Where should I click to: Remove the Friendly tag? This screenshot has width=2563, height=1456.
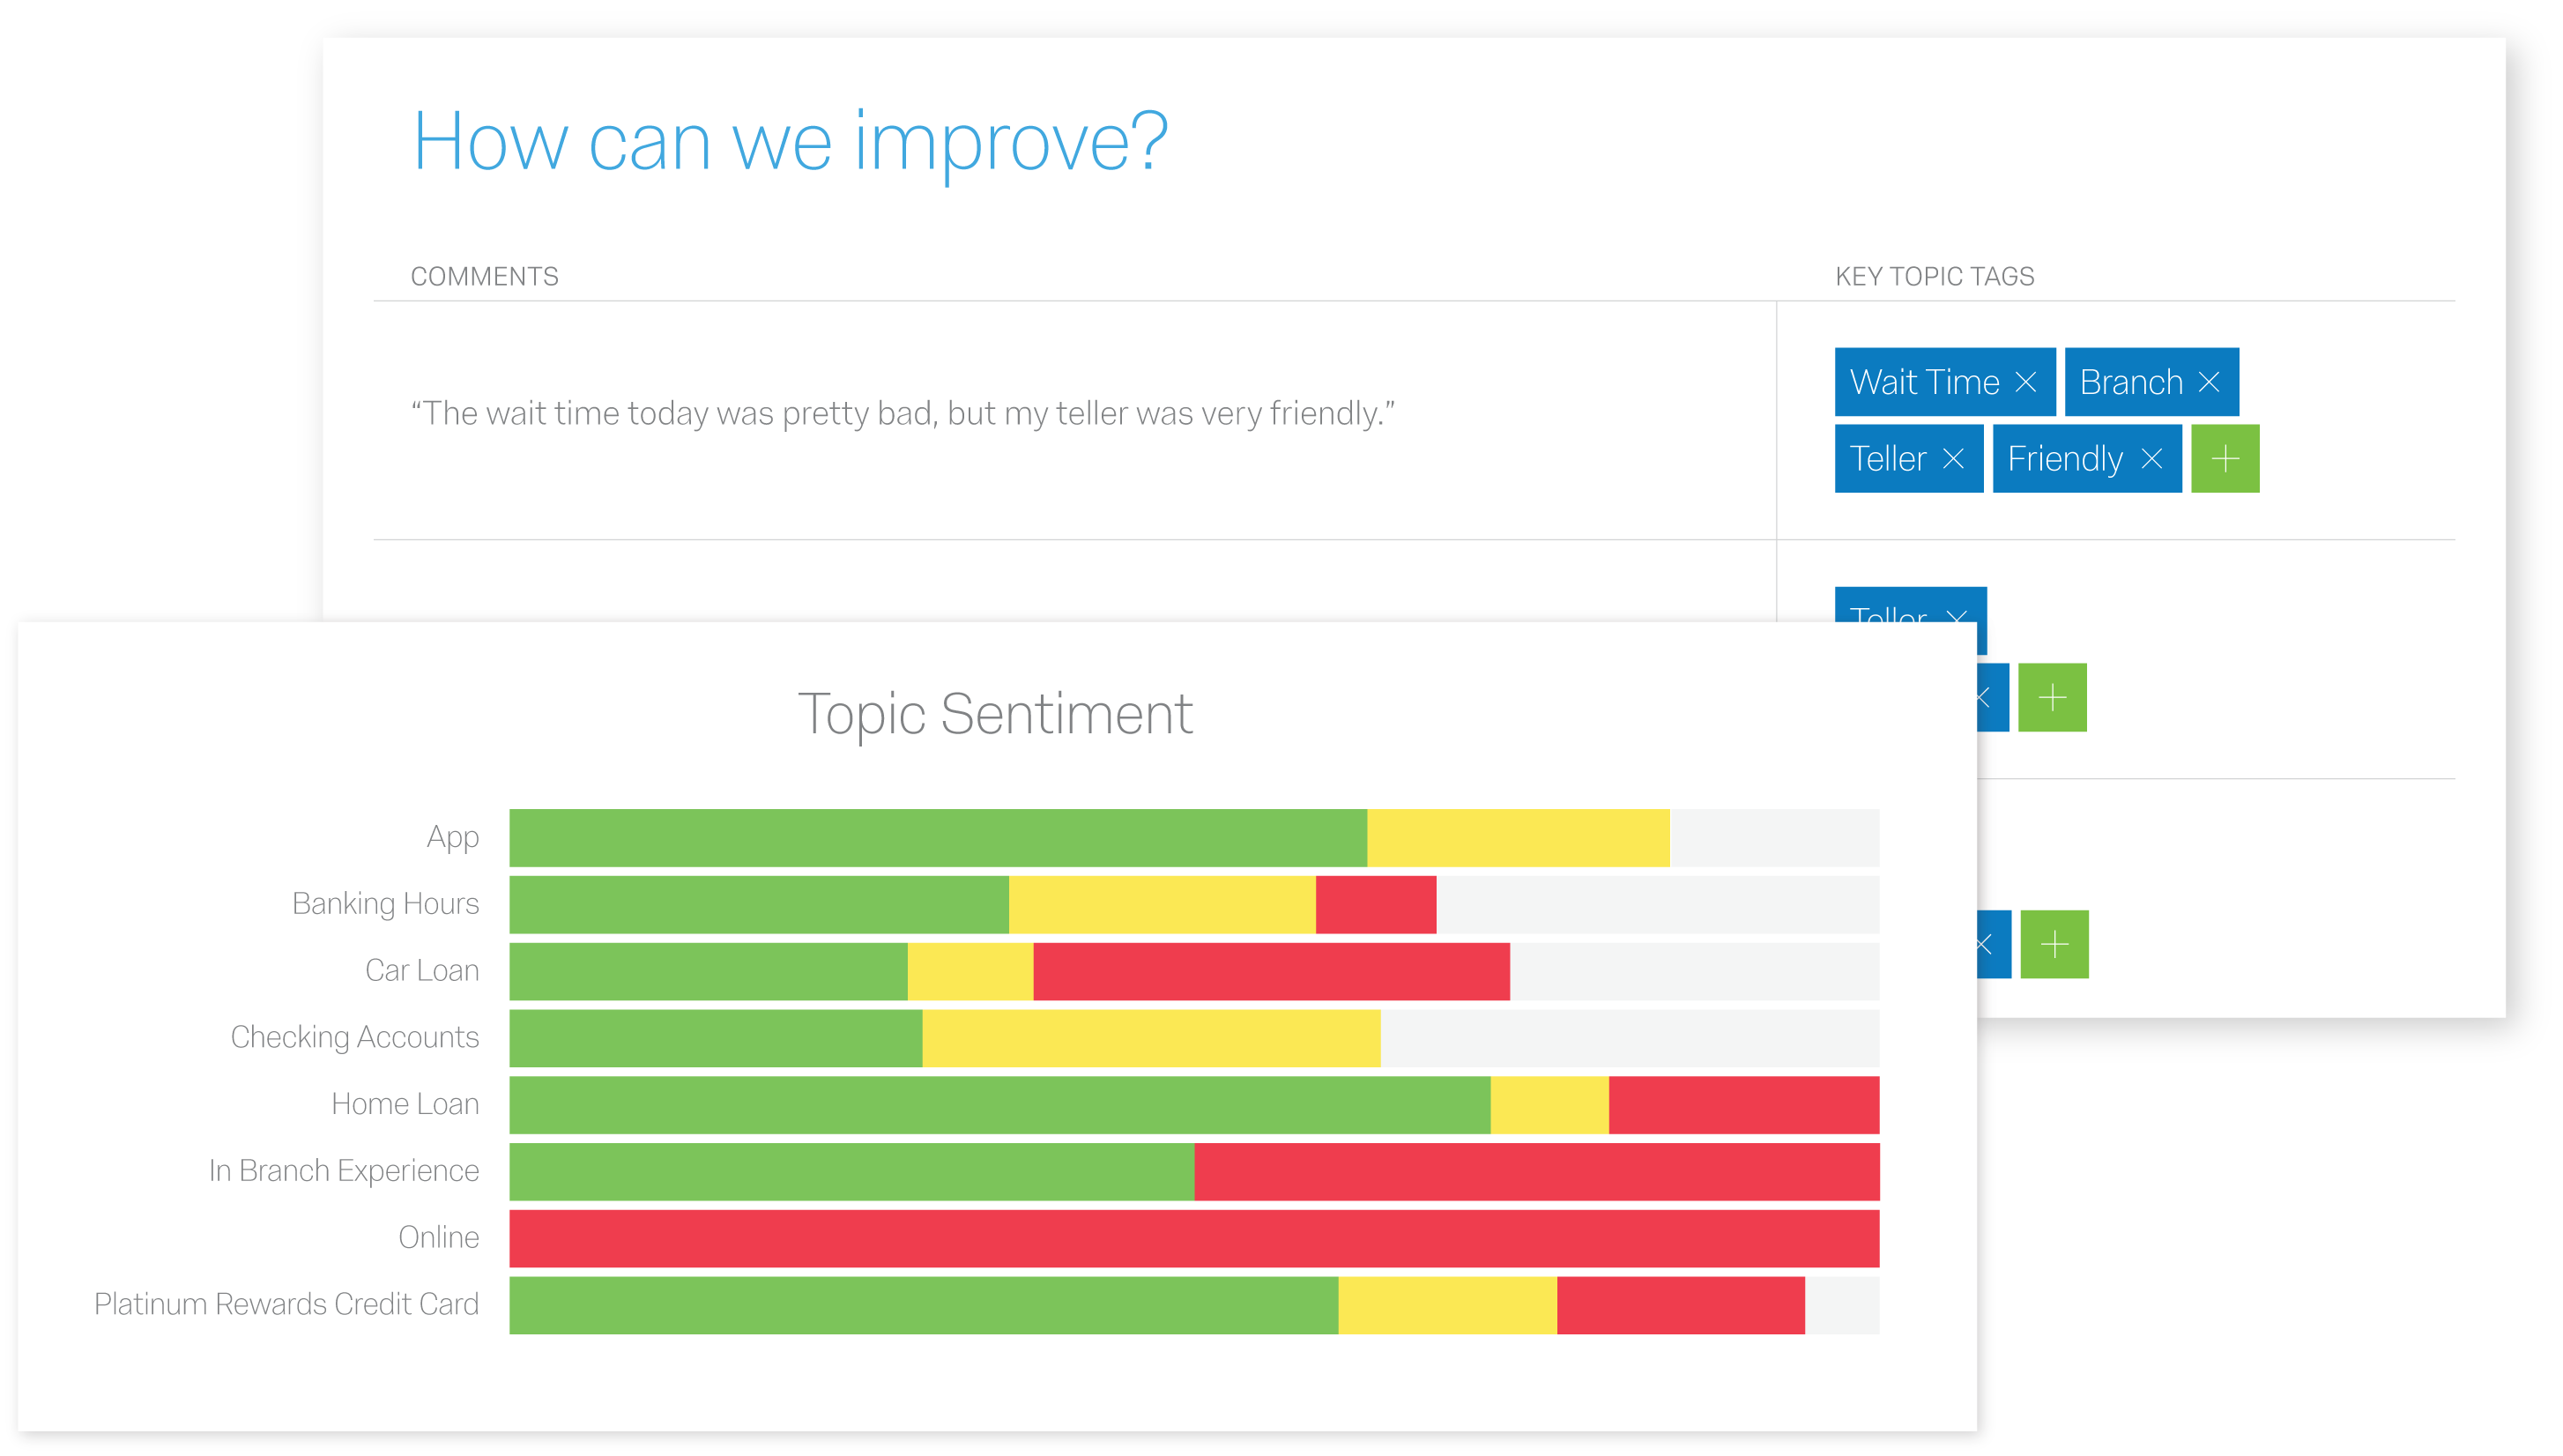(2152, 458)
